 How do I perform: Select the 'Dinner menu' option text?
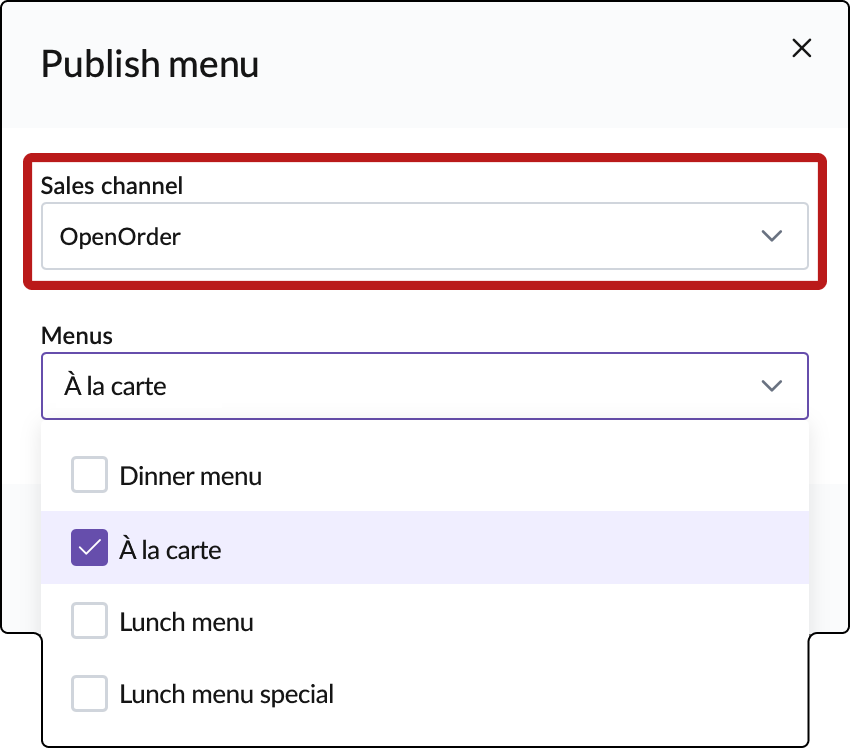(190, 476)
